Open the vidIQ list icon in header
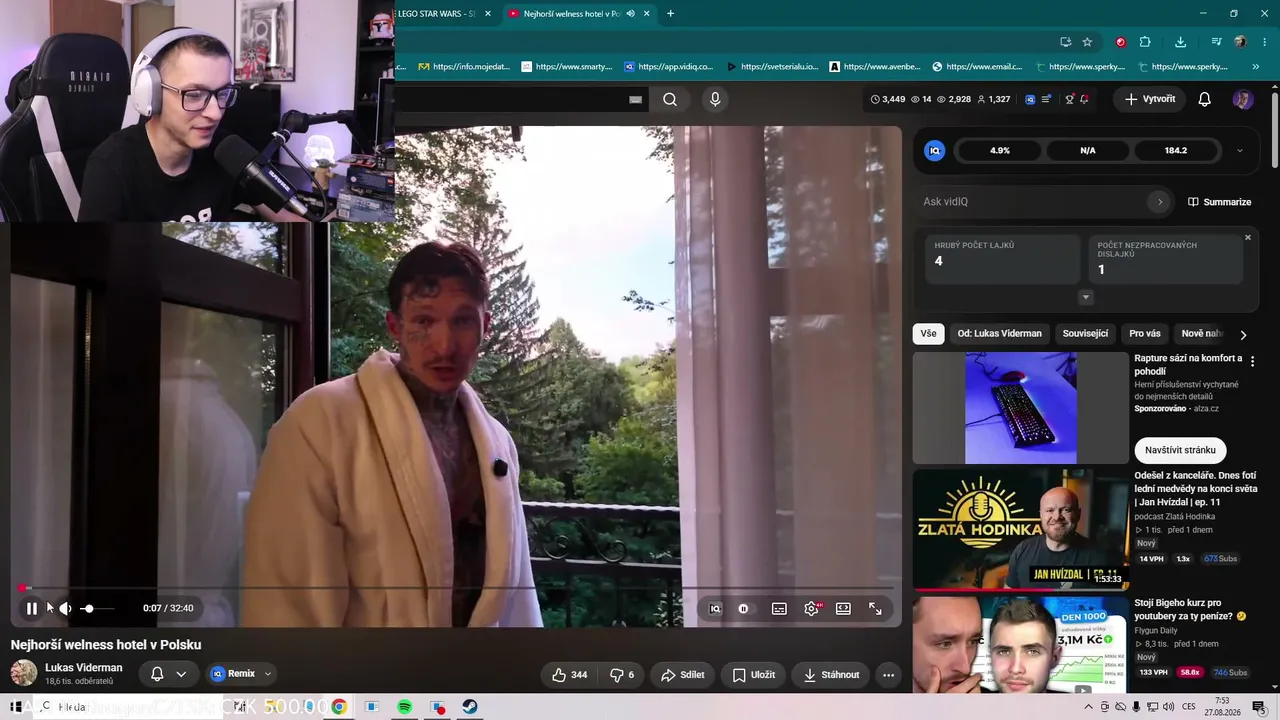The image size is (1280, 720). pos(1046,99)
